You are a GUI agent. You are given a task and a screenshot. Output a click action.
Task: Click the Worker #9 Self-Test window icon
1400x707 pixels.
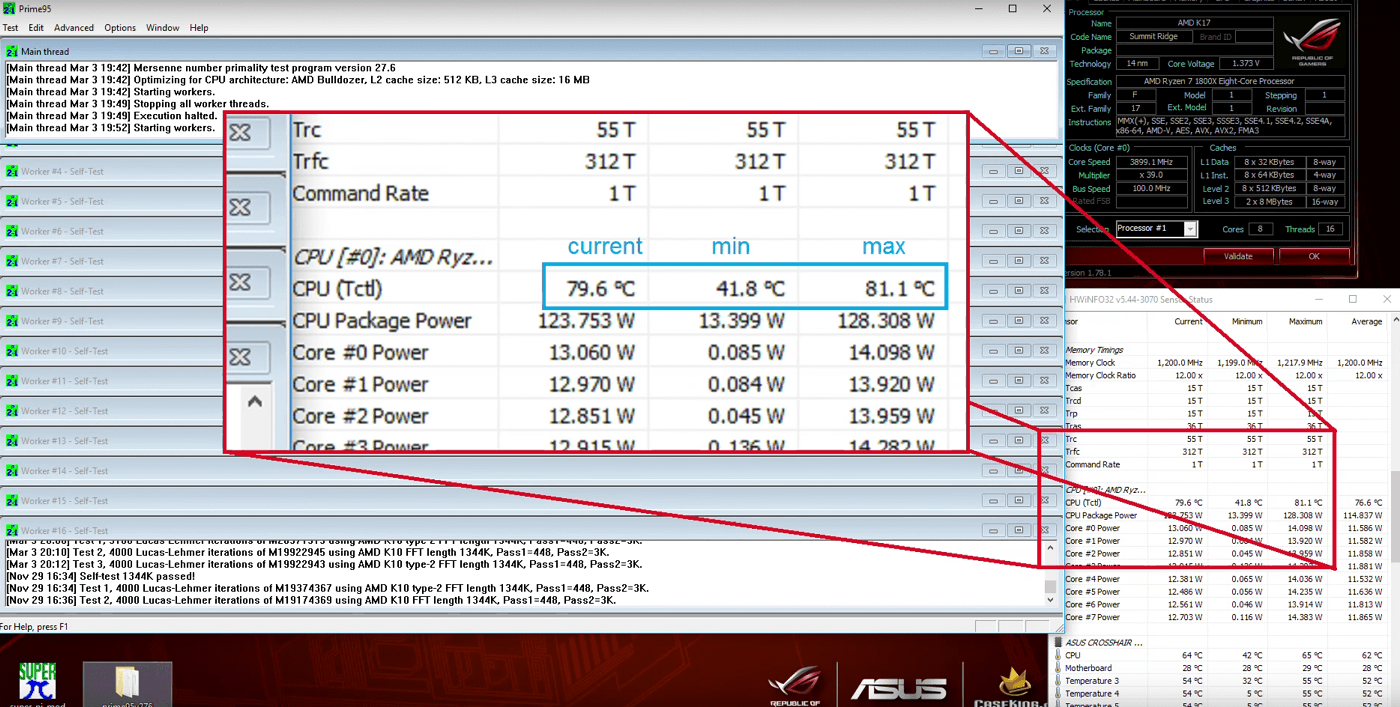click(12, 321)
